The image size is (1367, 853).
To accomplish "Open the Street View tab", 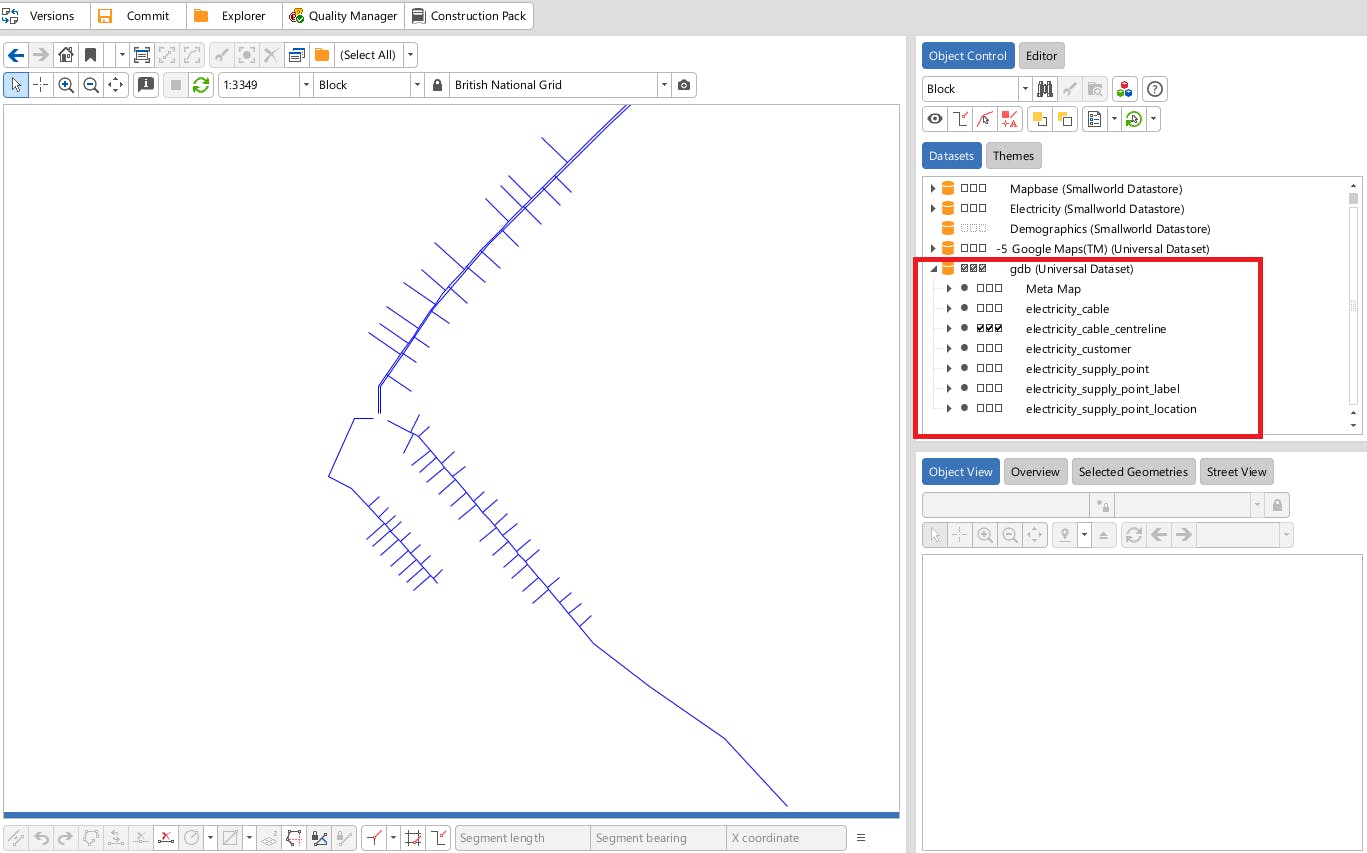I will pos(1237,472).
